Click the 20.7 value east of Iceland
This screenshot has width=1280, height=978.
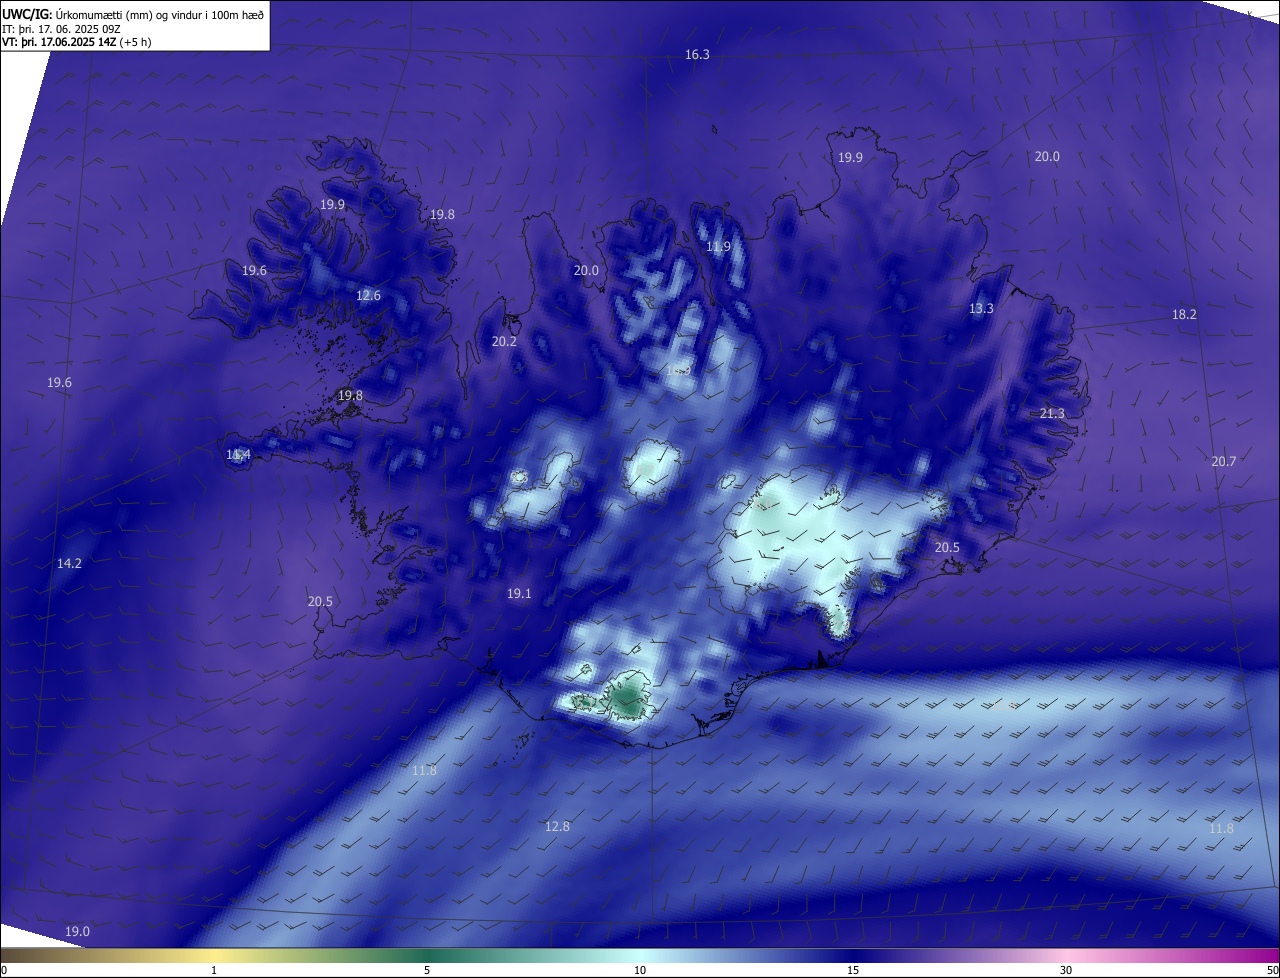click(x=1223, y=462)
